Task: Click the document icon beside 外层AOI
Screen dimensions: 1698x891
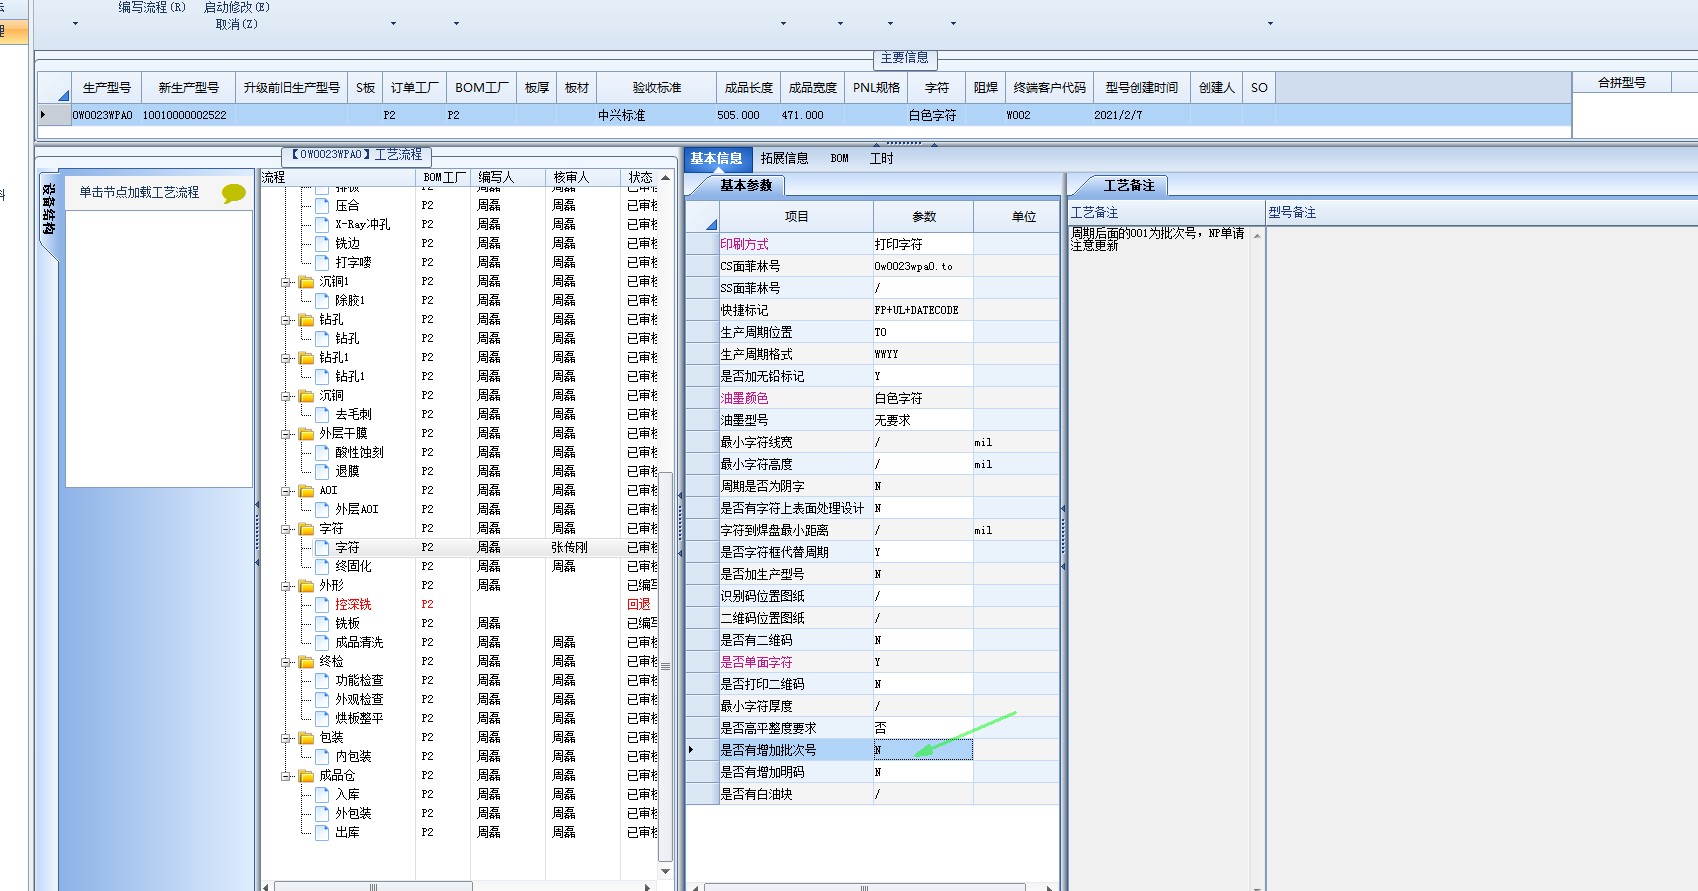Action: [x=322, y=509]
